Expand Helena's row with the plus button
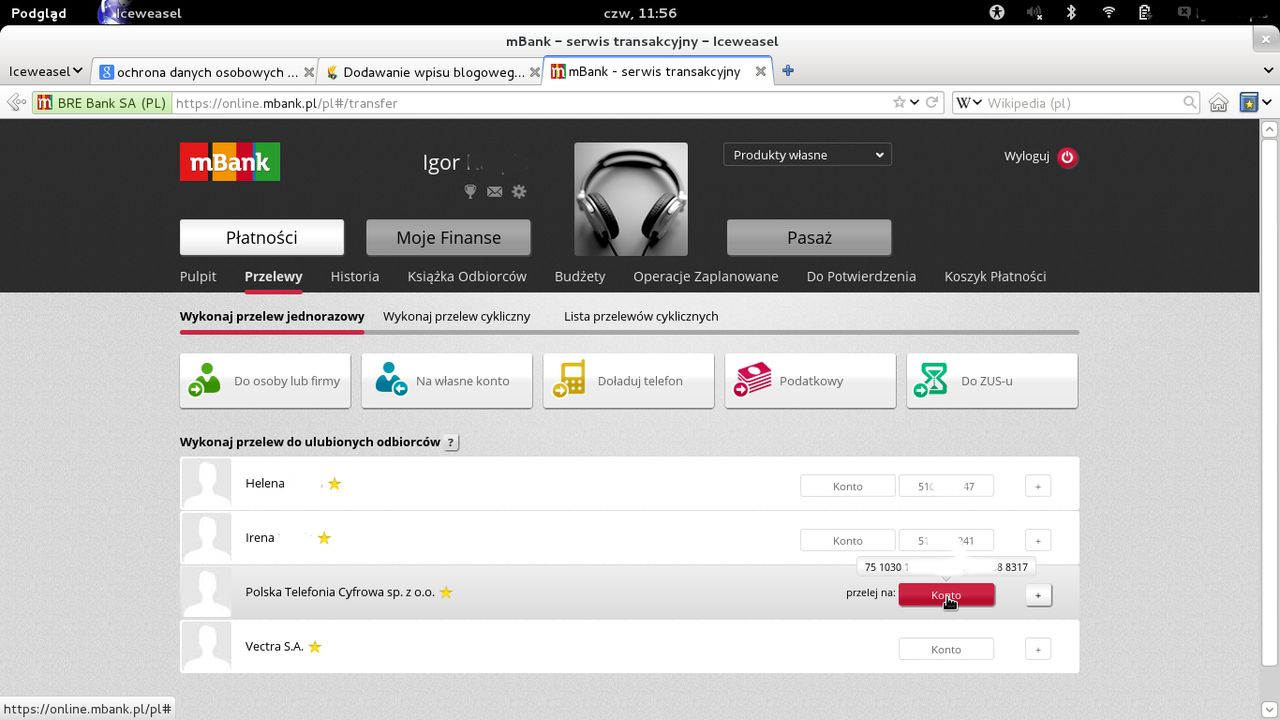1280x720 pixels. click(1038, 486)
